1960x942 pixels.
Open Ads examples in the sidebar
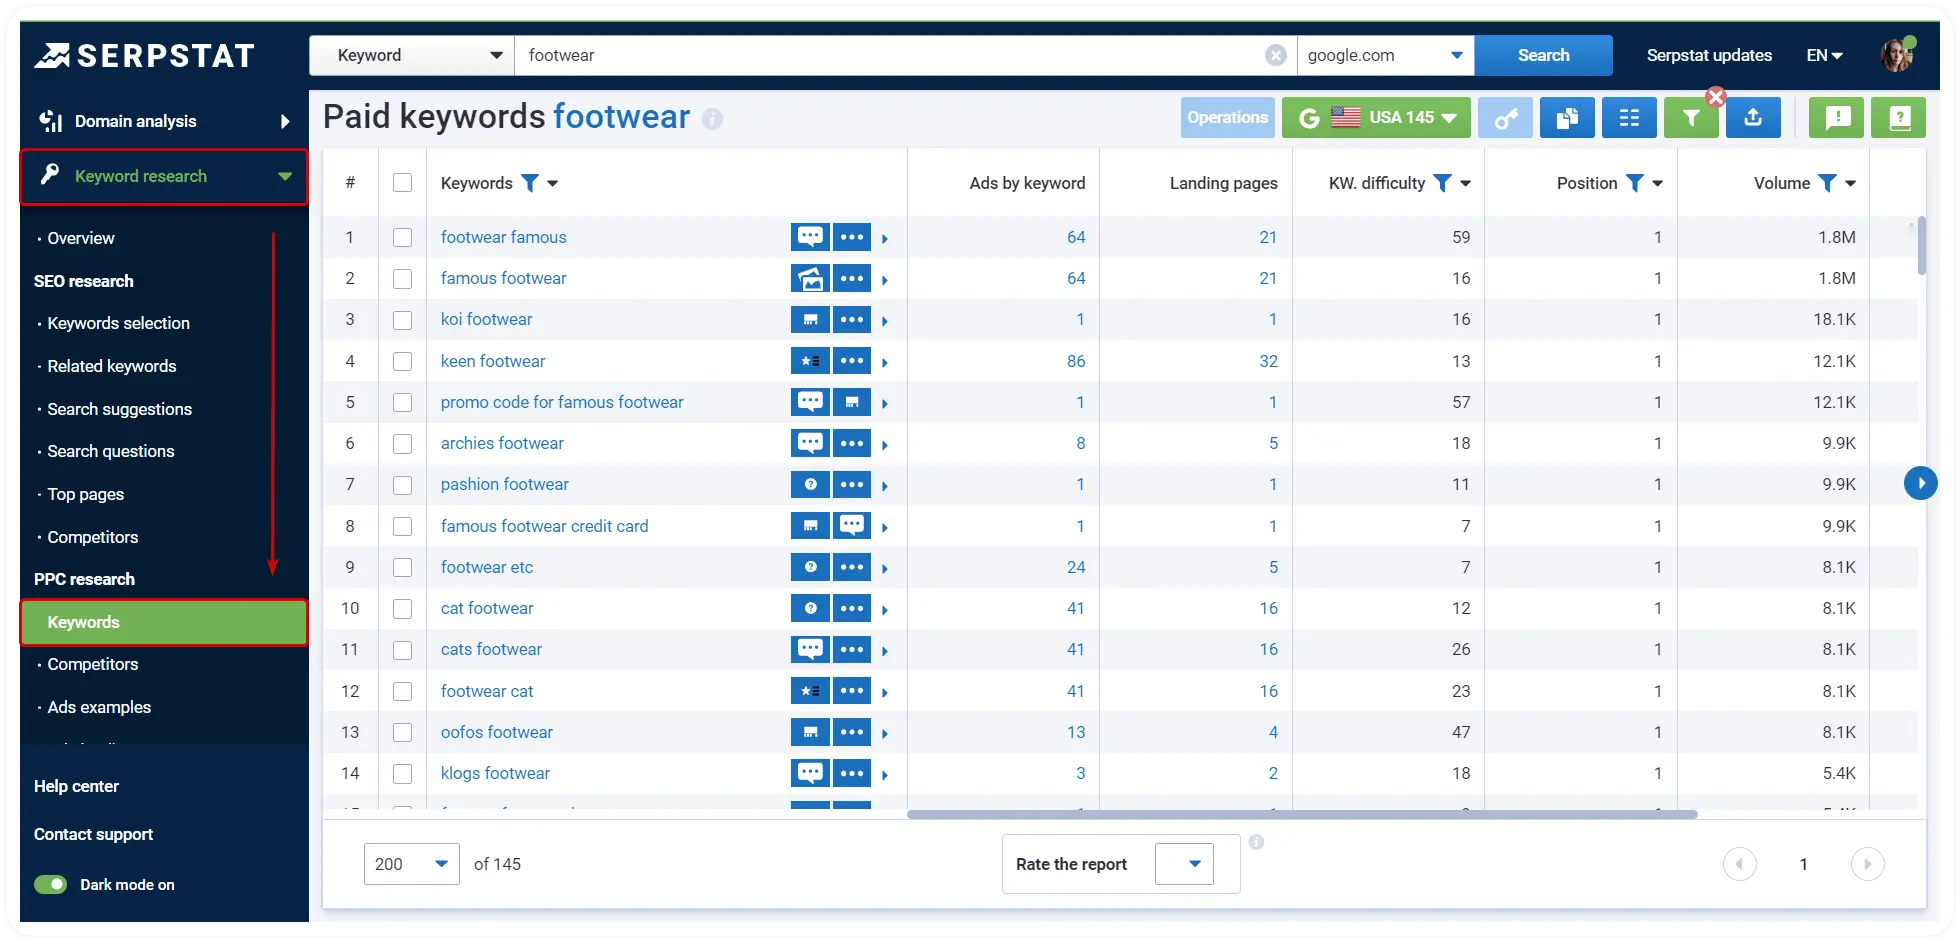pyautogui.click(x=99, y=707)
